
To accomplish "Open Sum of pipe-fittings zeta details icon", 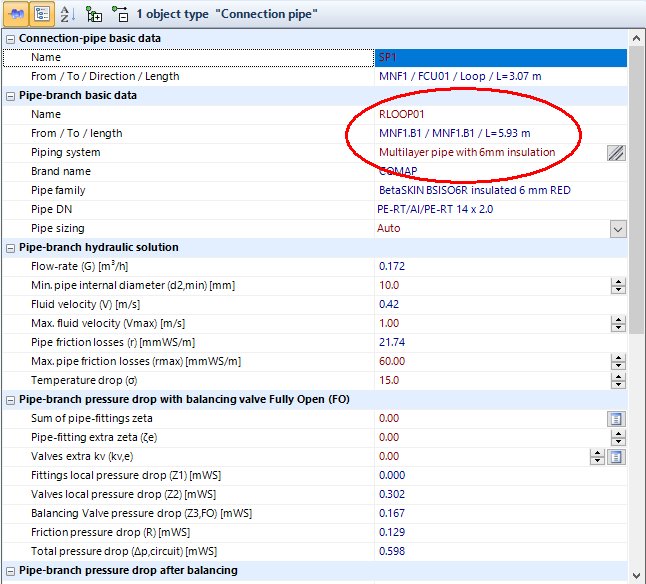I will (617, 419).
